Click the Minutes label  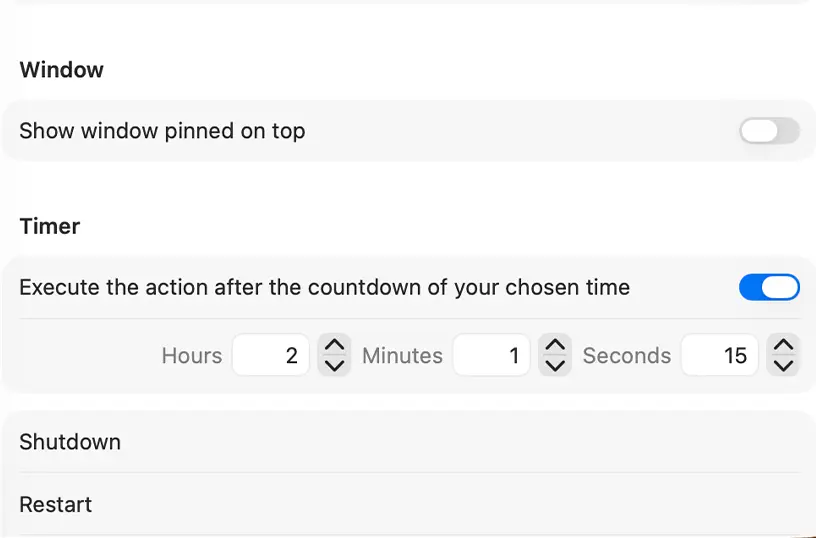tap(402, 356)
